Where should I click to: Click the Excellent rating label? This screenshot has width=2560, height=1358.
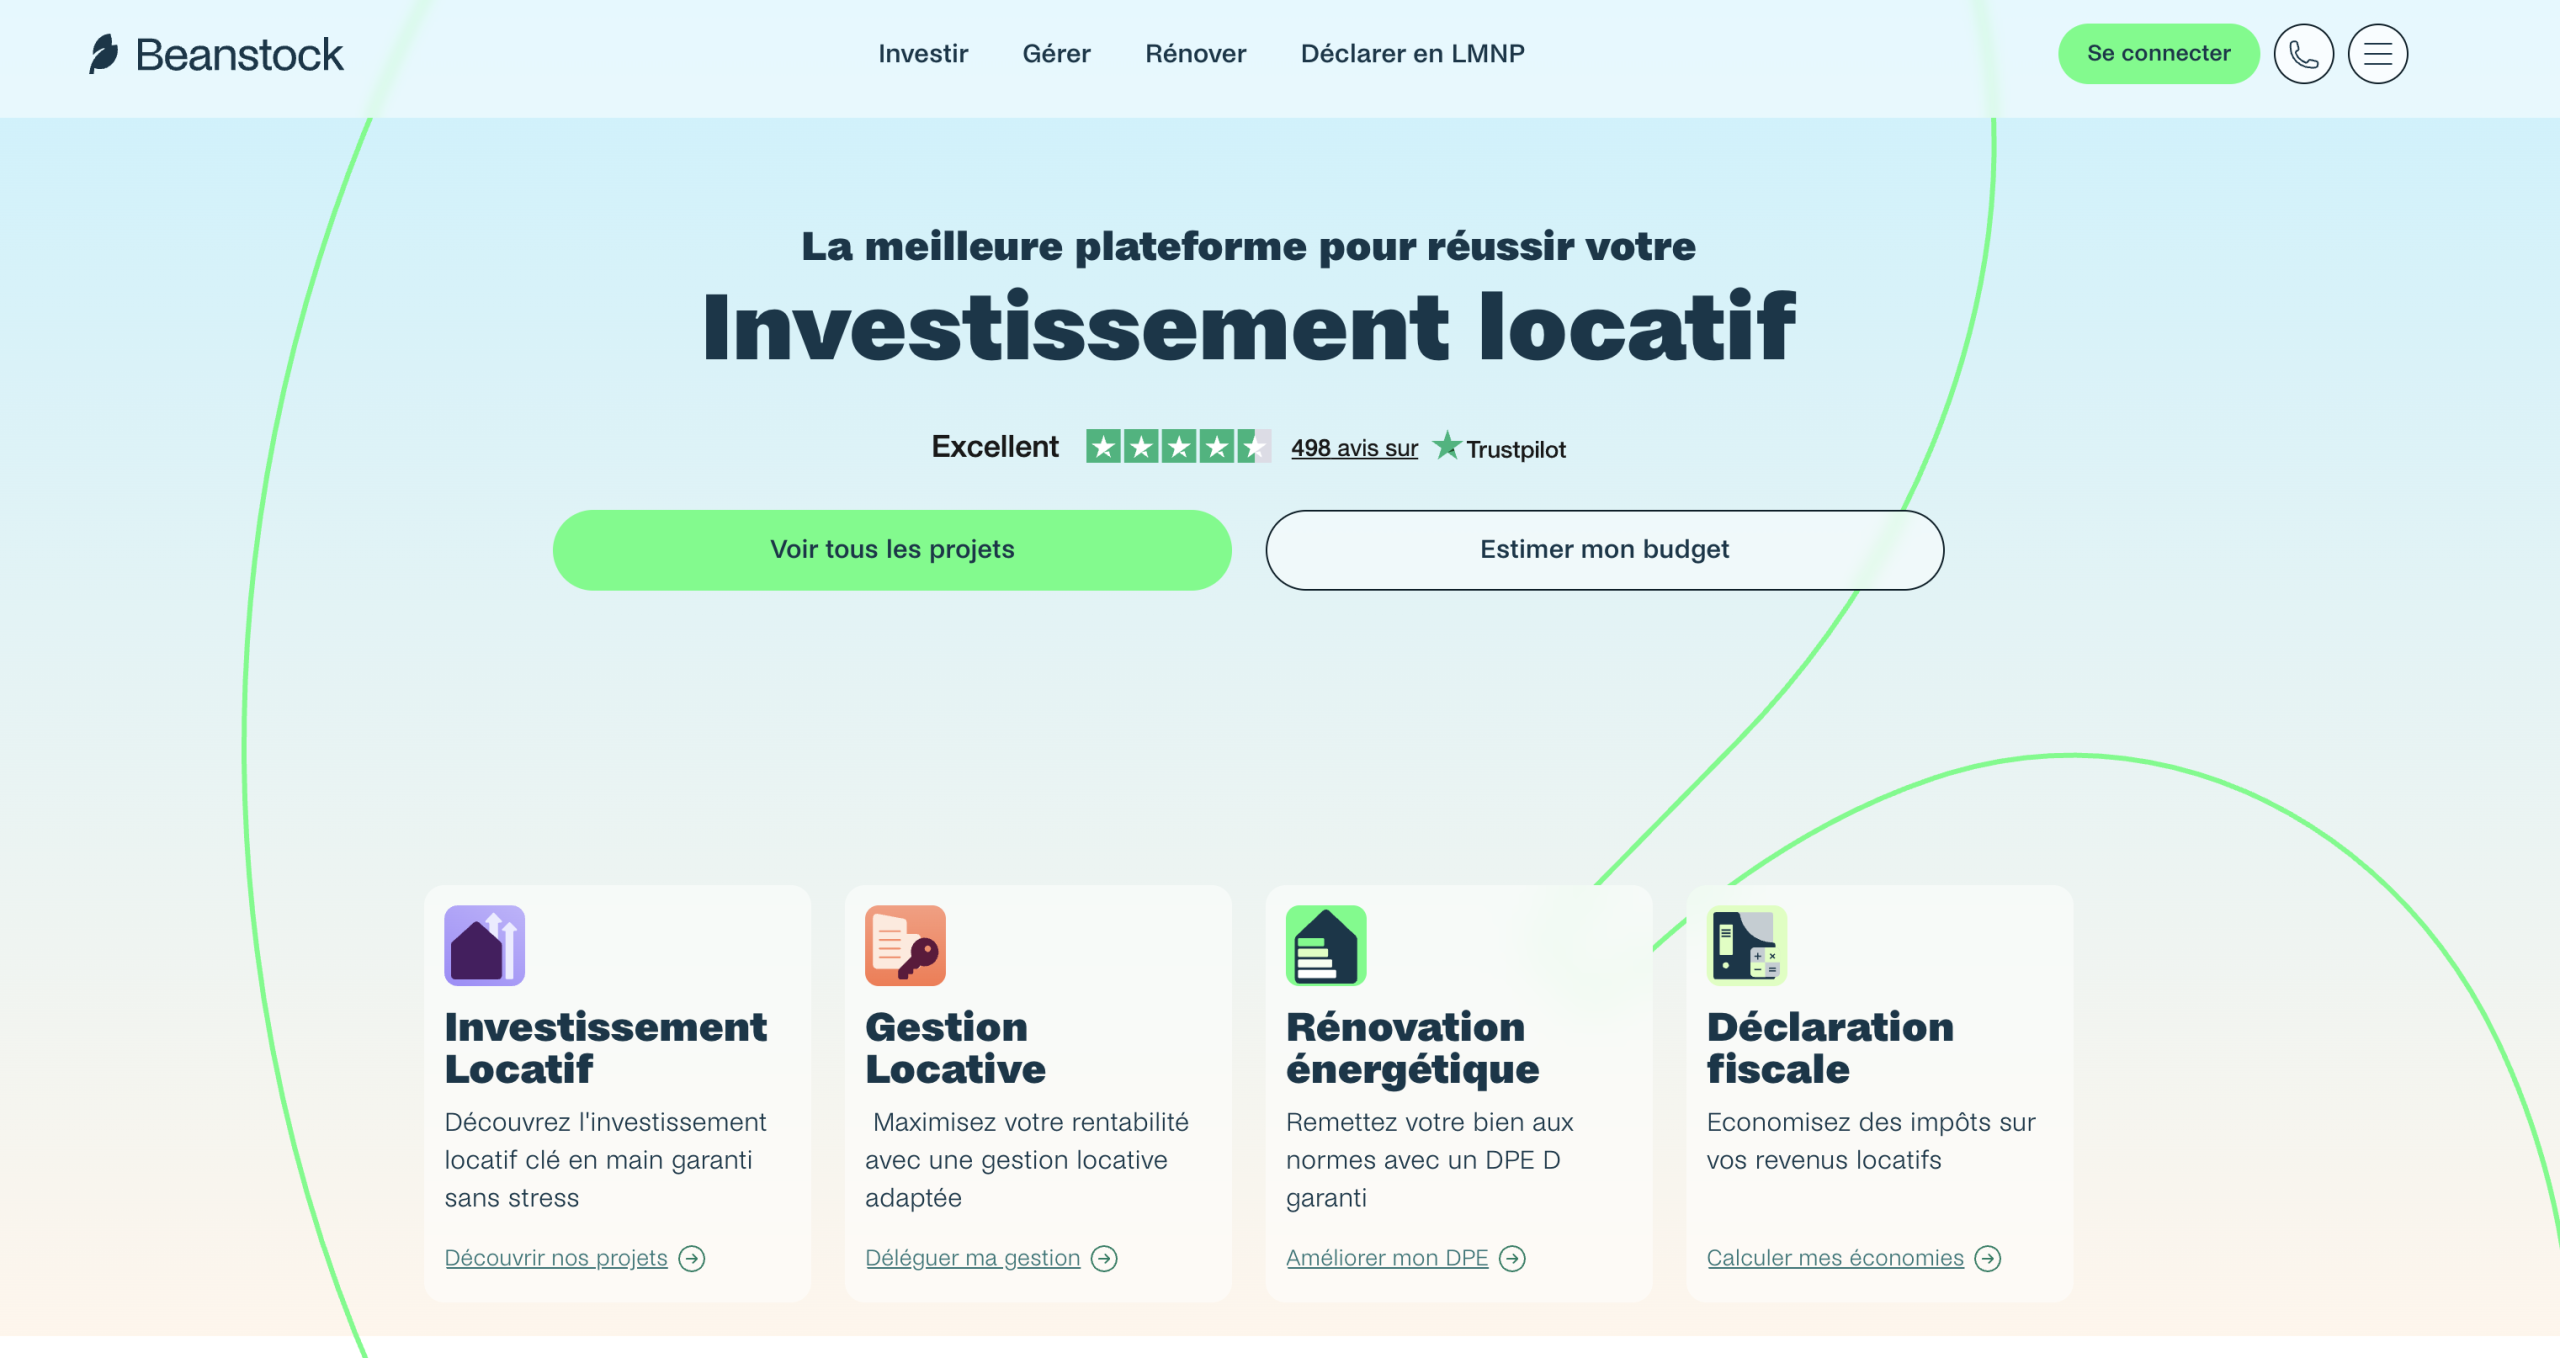point(995,447)
